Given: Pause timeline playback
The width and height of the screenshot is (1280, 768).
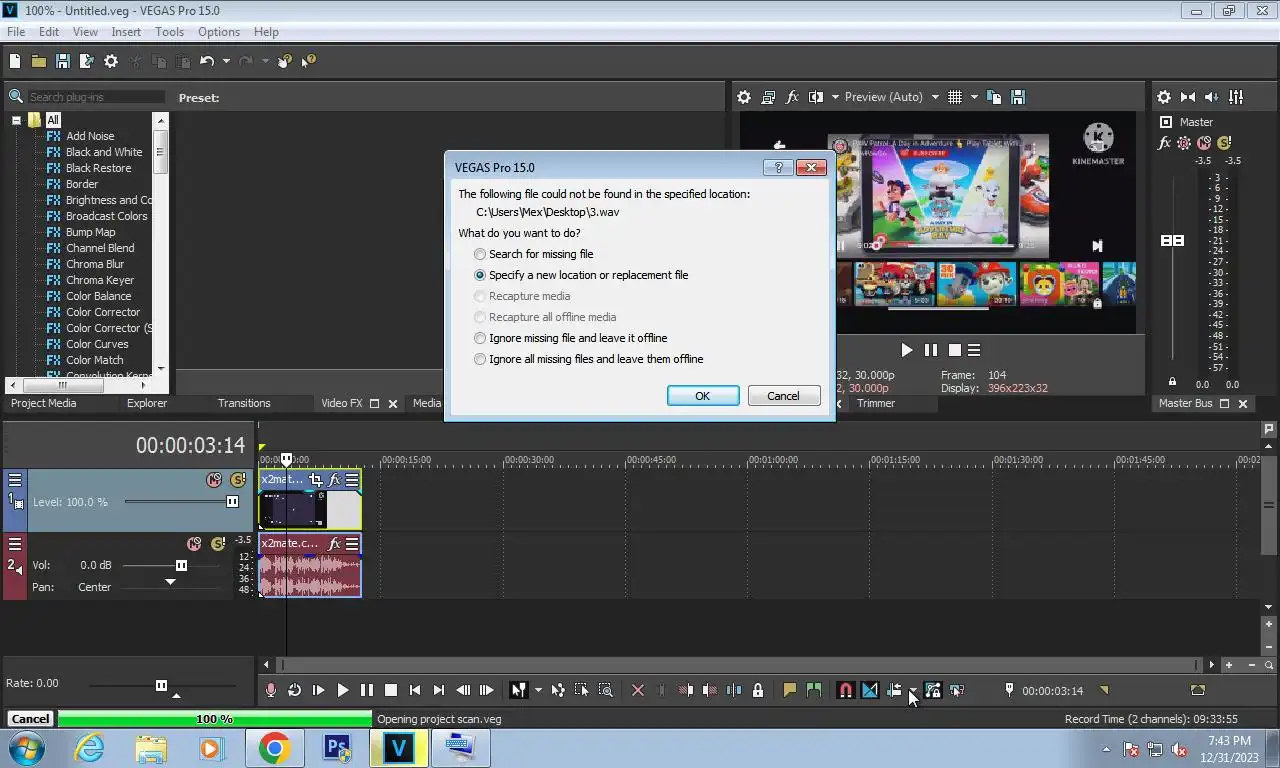Looking at the screenshot, I should click(x=367, y=690).
